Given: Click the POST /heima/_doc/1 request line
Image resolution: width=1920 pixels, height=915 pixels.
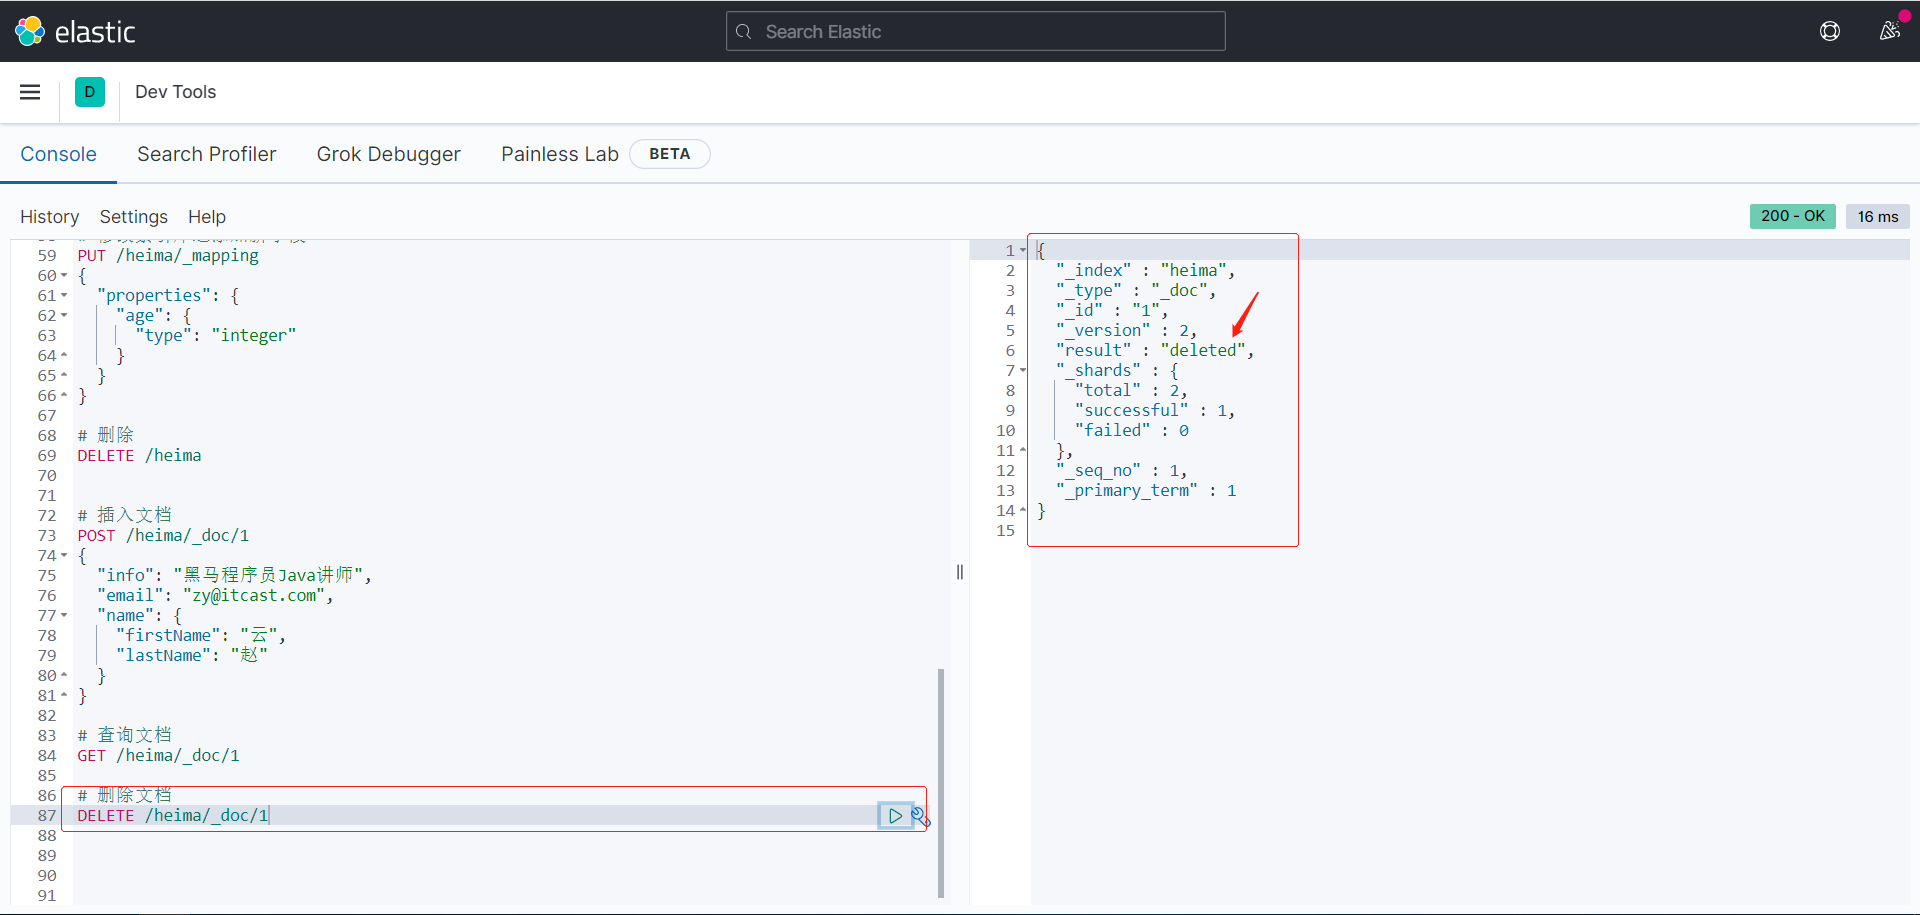Looking at the screenshot, I should [x=163, y=536].
